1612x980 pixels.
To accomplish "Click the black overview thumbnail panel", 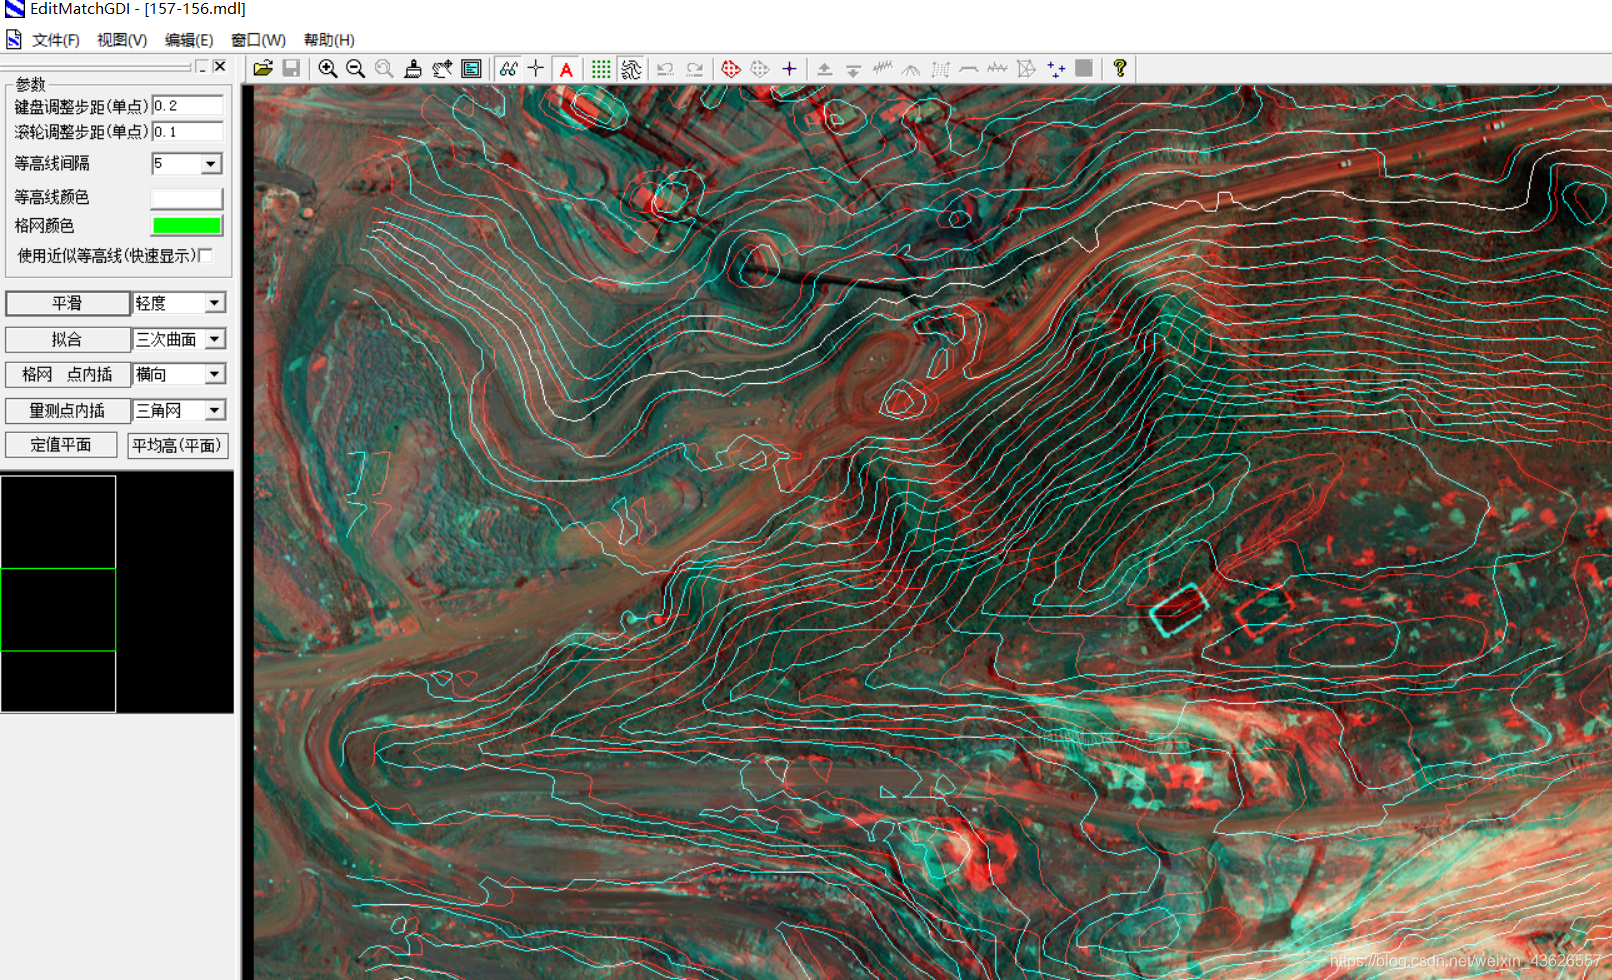I will pos(117,593).
